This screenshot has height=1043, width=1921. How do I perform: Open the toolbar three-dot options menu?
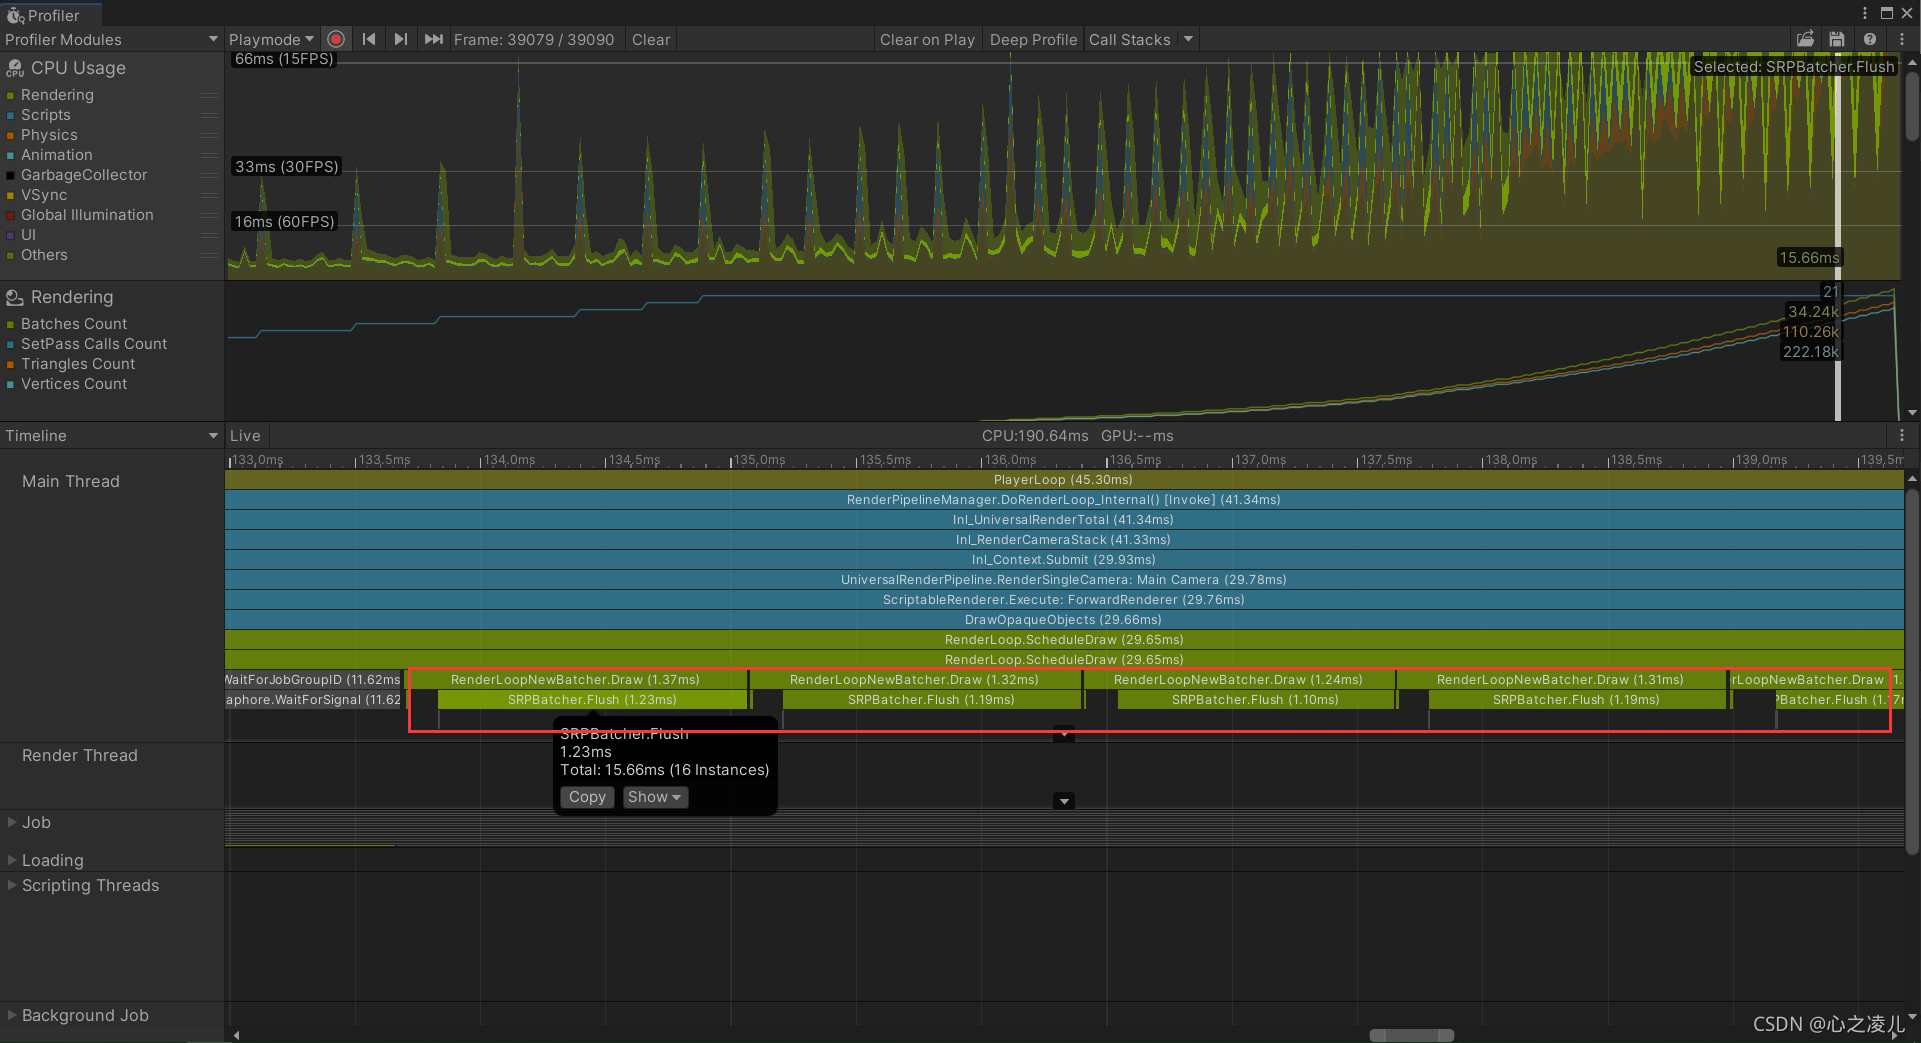1901,39
